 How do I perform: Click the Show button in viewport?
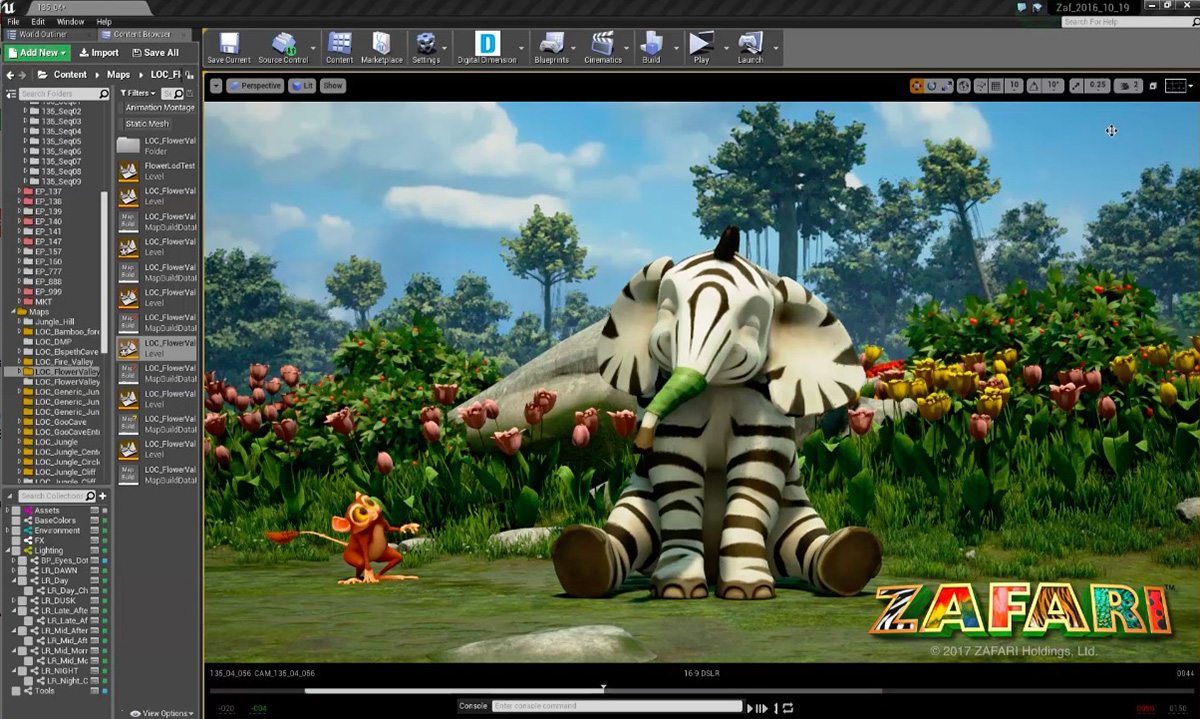click(333, 86)
